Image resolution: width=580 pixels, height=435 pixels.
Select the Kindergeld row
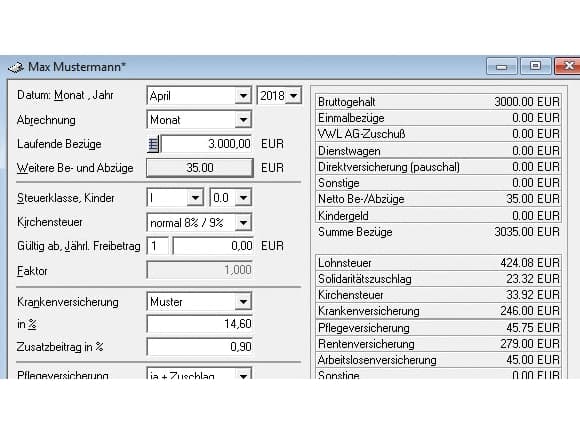tap(438, 215)
